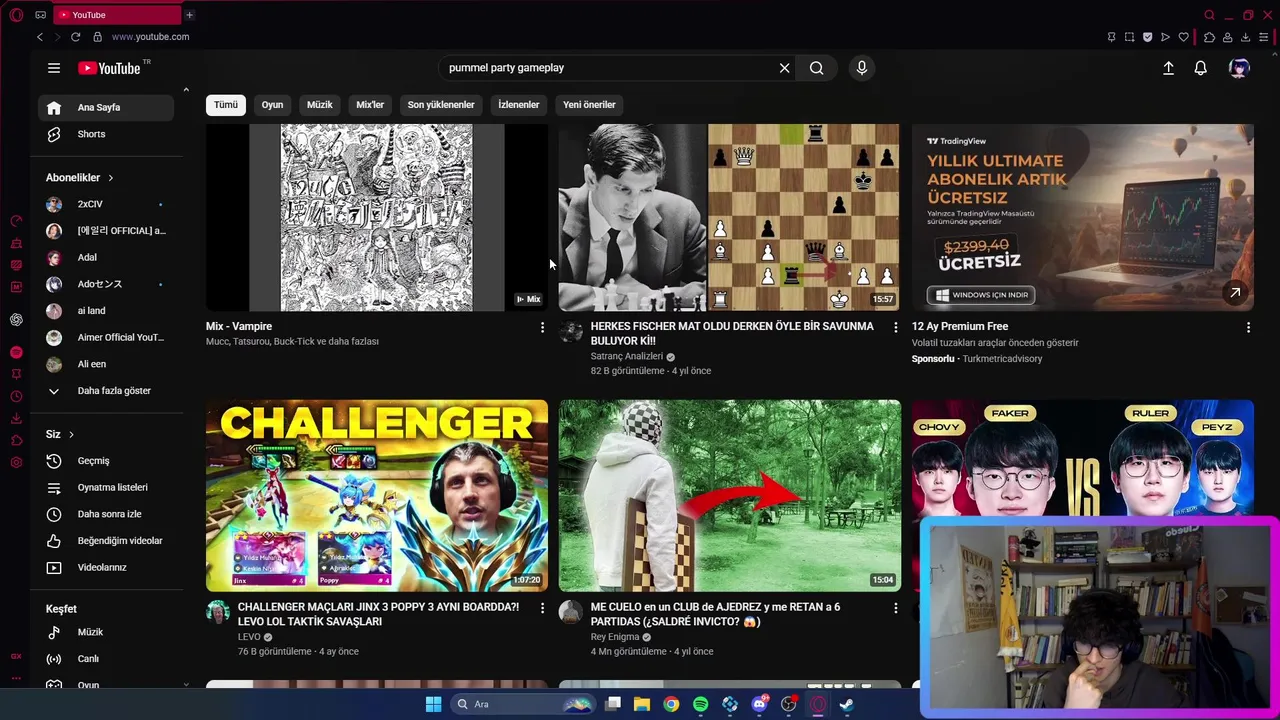This screenshot has width=1280, height=720.
Task: Open sidebar Settings gear icon
Action: pyautogui.click(x=16, y=462)
